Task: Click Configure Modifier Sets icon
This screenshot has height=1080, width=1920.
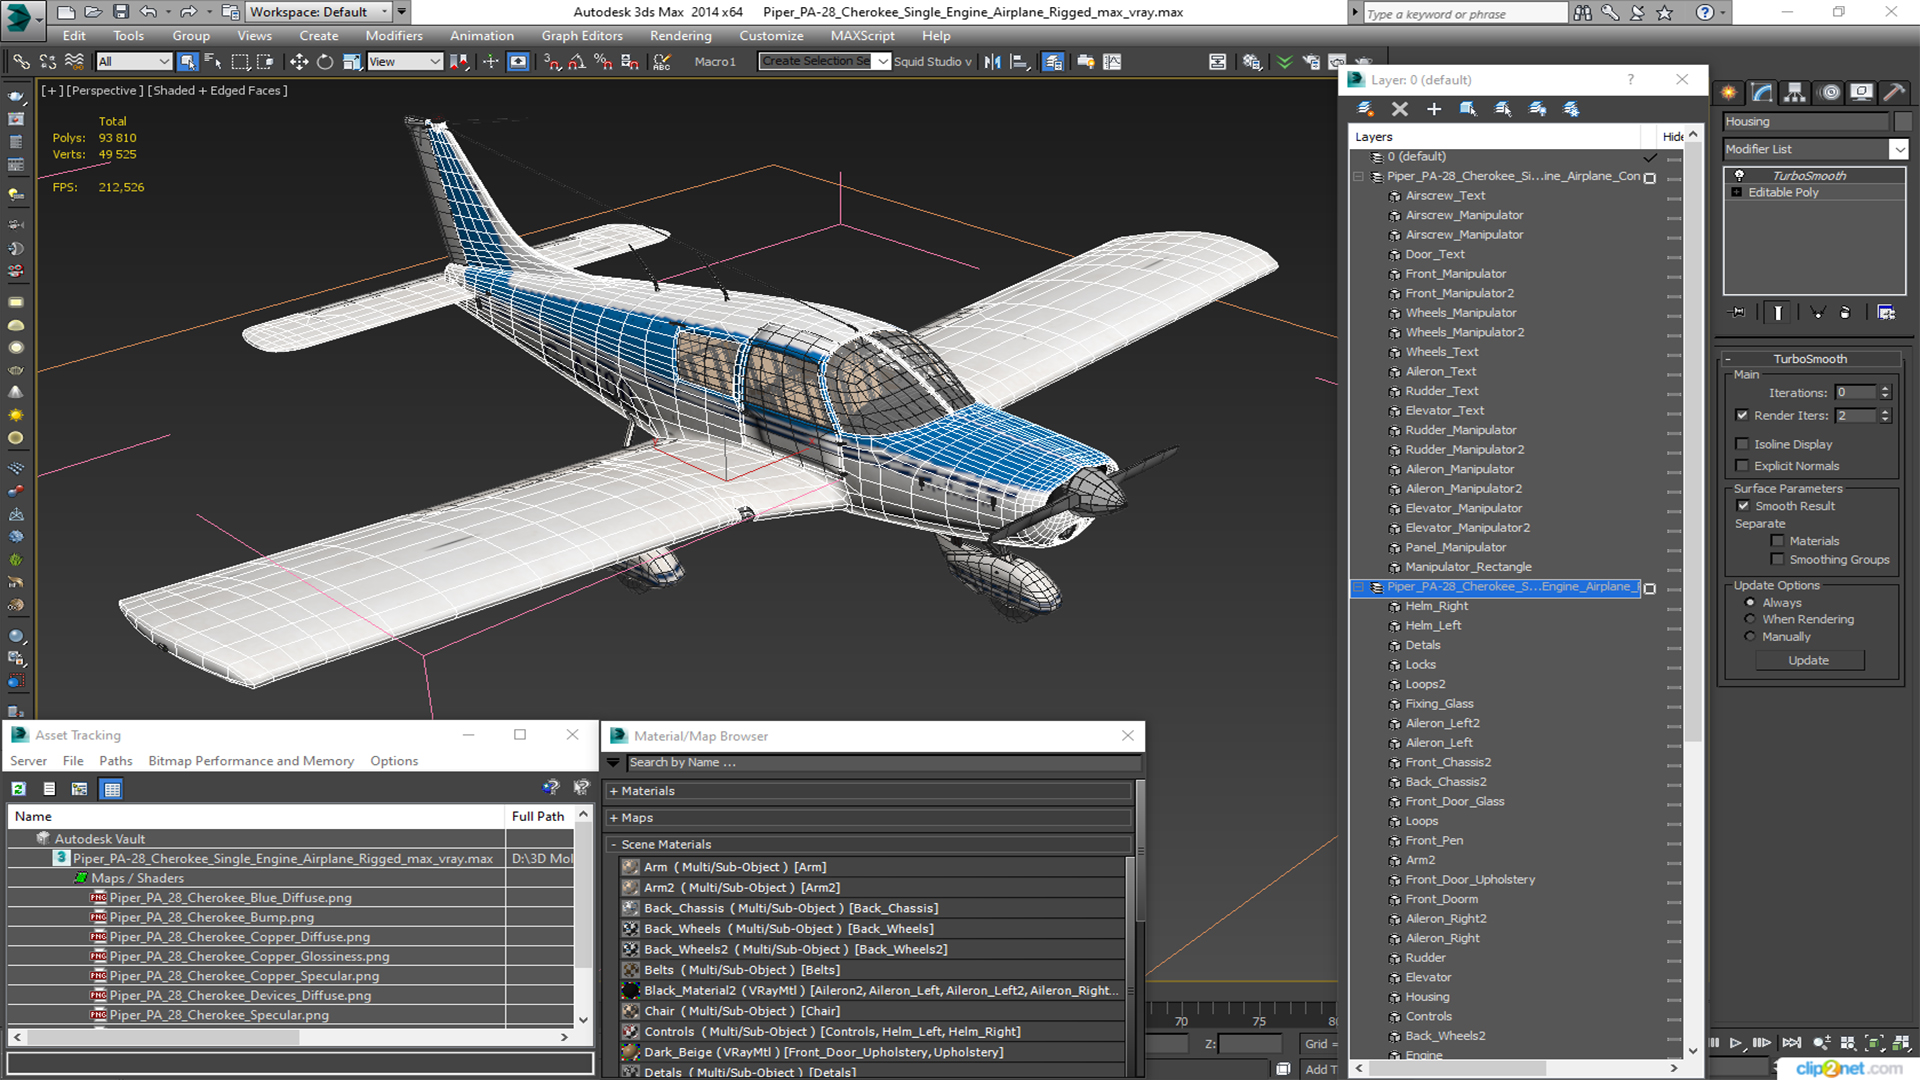Action: (1886, 313)
